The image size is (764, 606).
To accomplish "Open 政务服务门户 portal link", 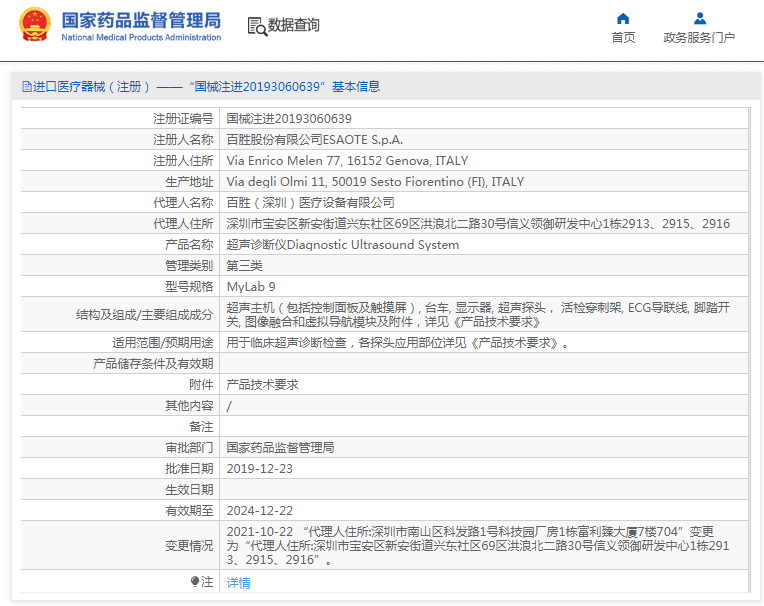I will (x=699, y=38).
